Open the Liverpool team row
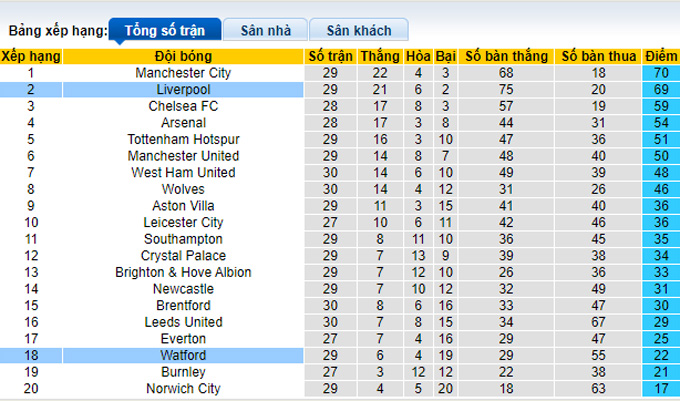Viewport: 680px width, 401px height. pyautogui.click(x=184, y=90)
